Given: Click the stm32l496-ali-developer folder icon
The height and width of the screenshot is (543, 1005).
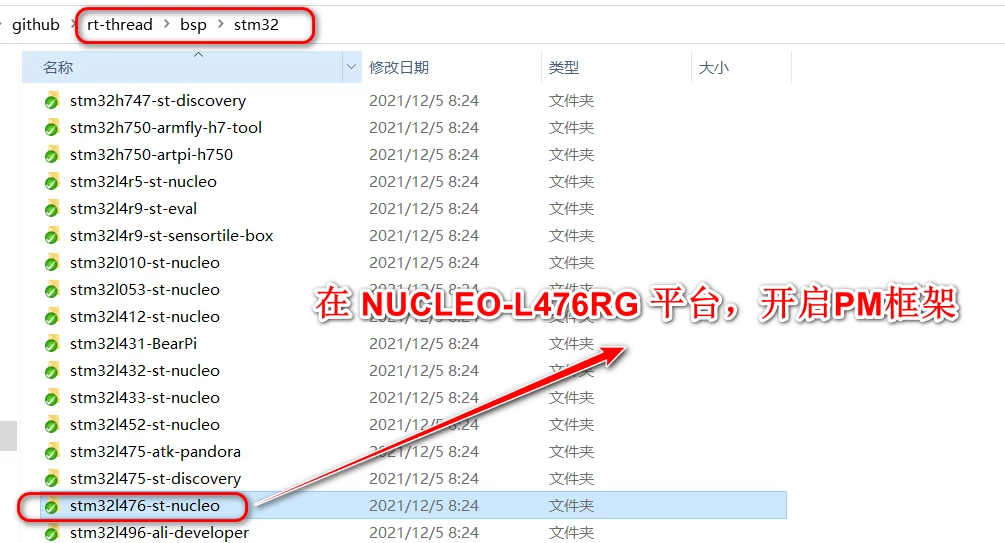Looking at the screenshot, I should point(52,533).
